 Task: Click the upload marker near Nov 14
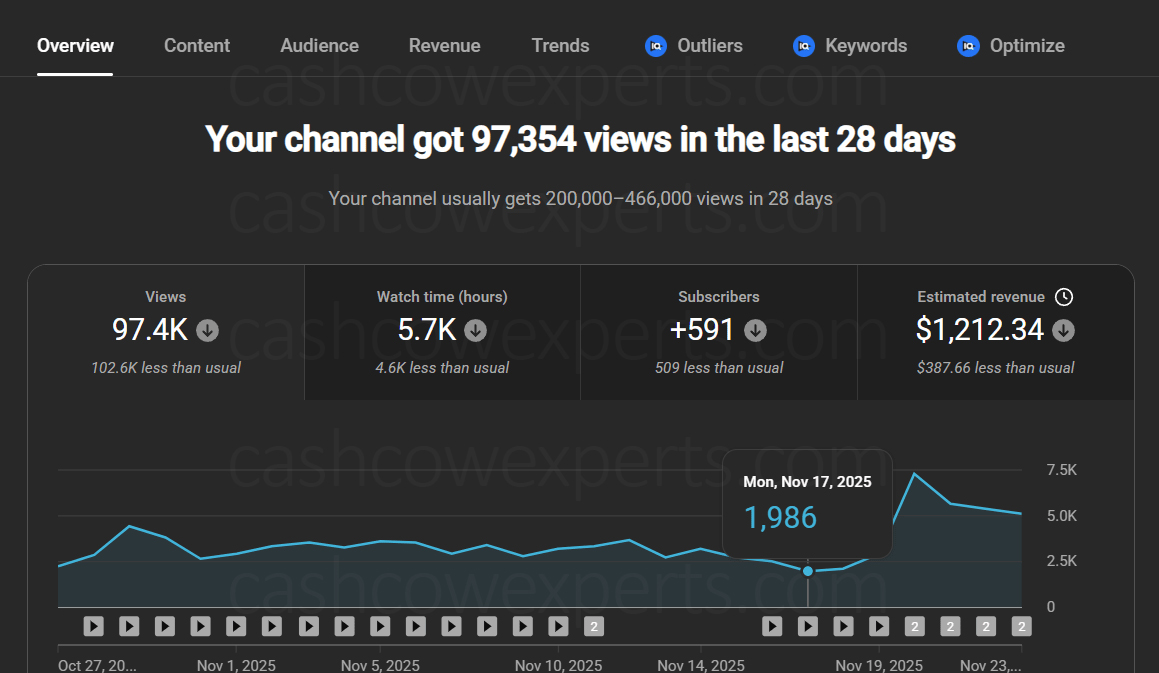pyautogui.click(x=772, y=626)
